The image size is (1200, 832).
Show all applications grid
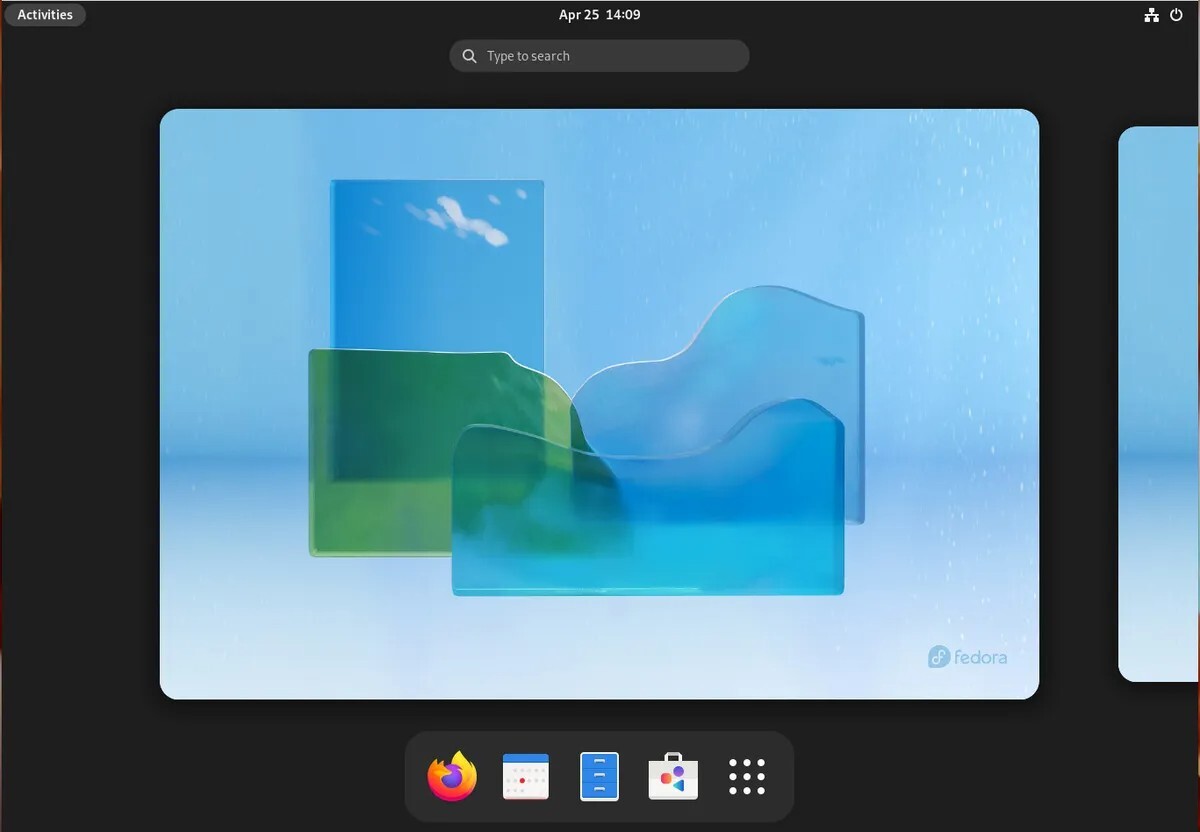pos(747,777)
